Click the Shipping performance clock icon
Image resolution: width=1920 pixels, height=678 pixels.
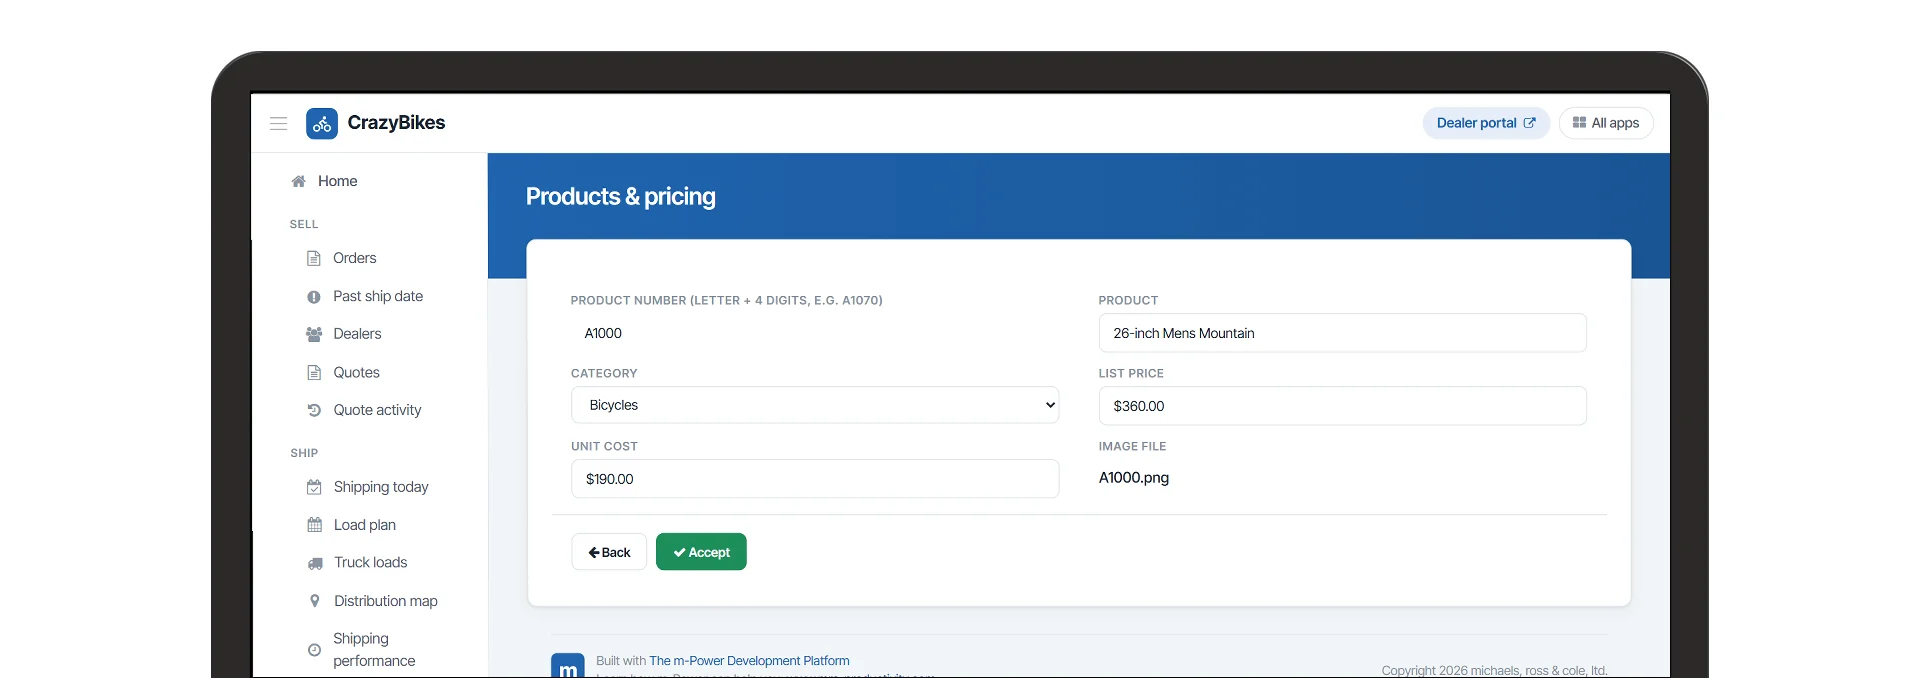click(x=314, y=650)
